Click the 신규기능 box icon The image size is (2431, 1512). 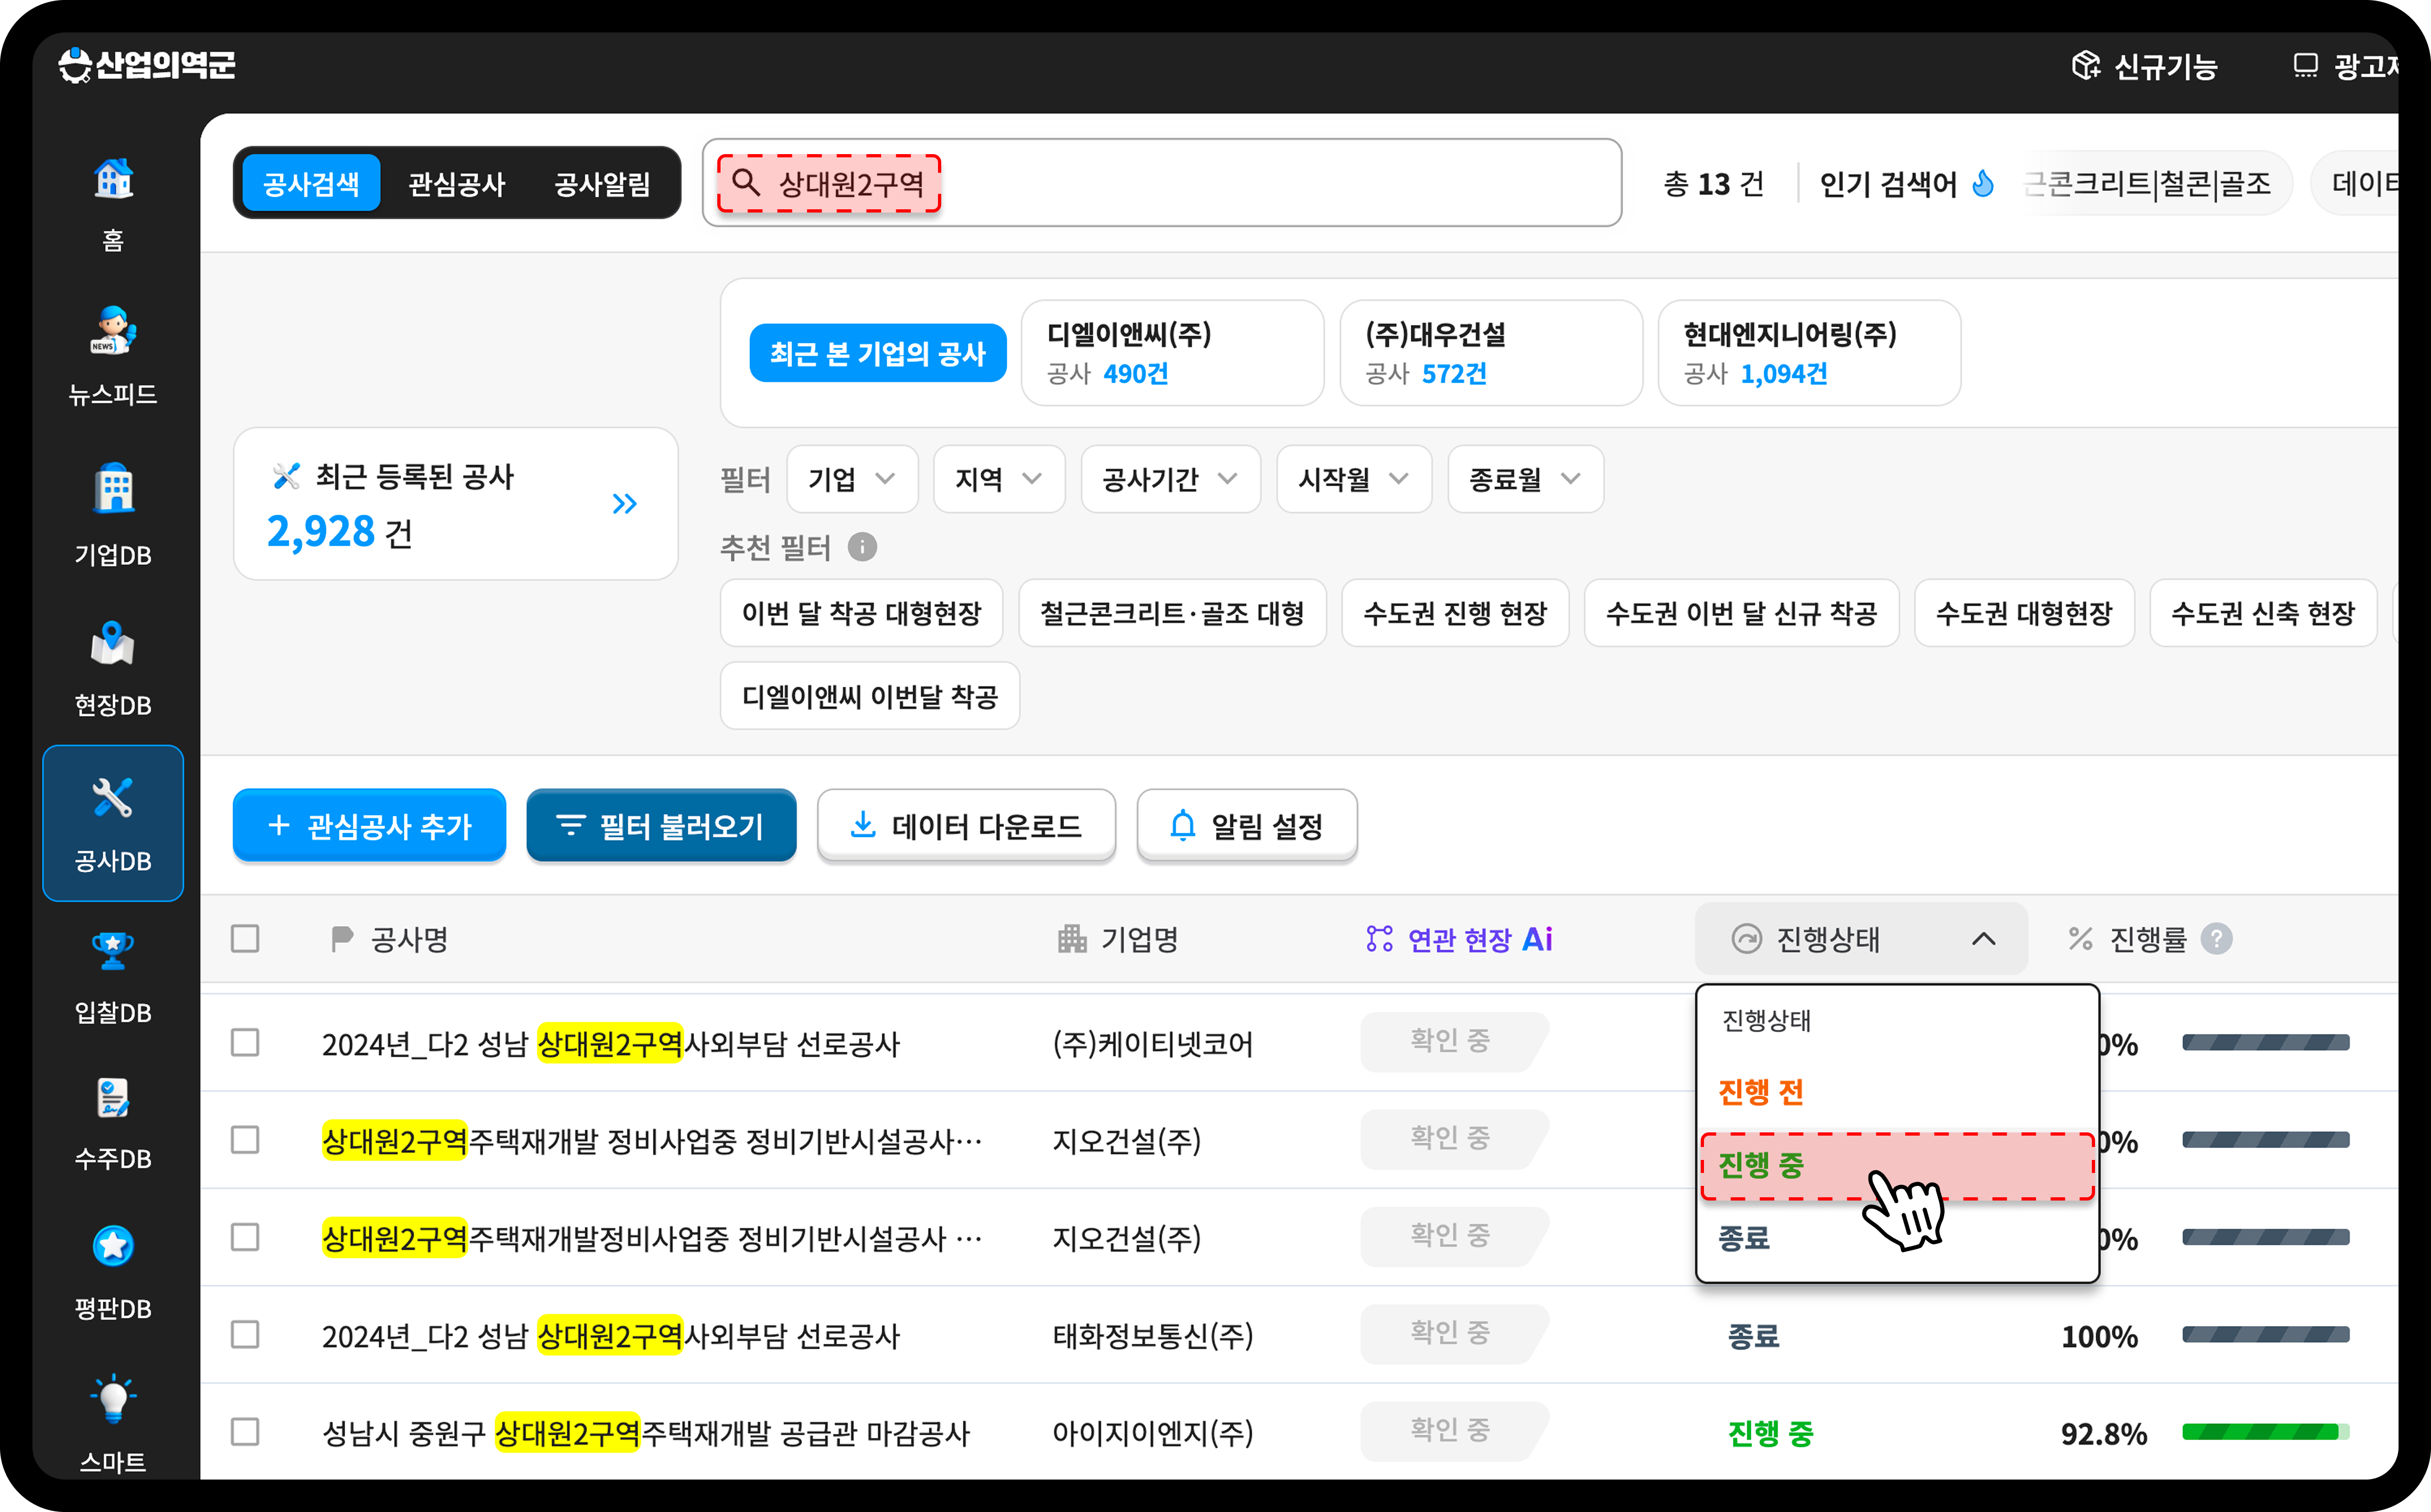pyautogui.click(x=2085, y=66)
